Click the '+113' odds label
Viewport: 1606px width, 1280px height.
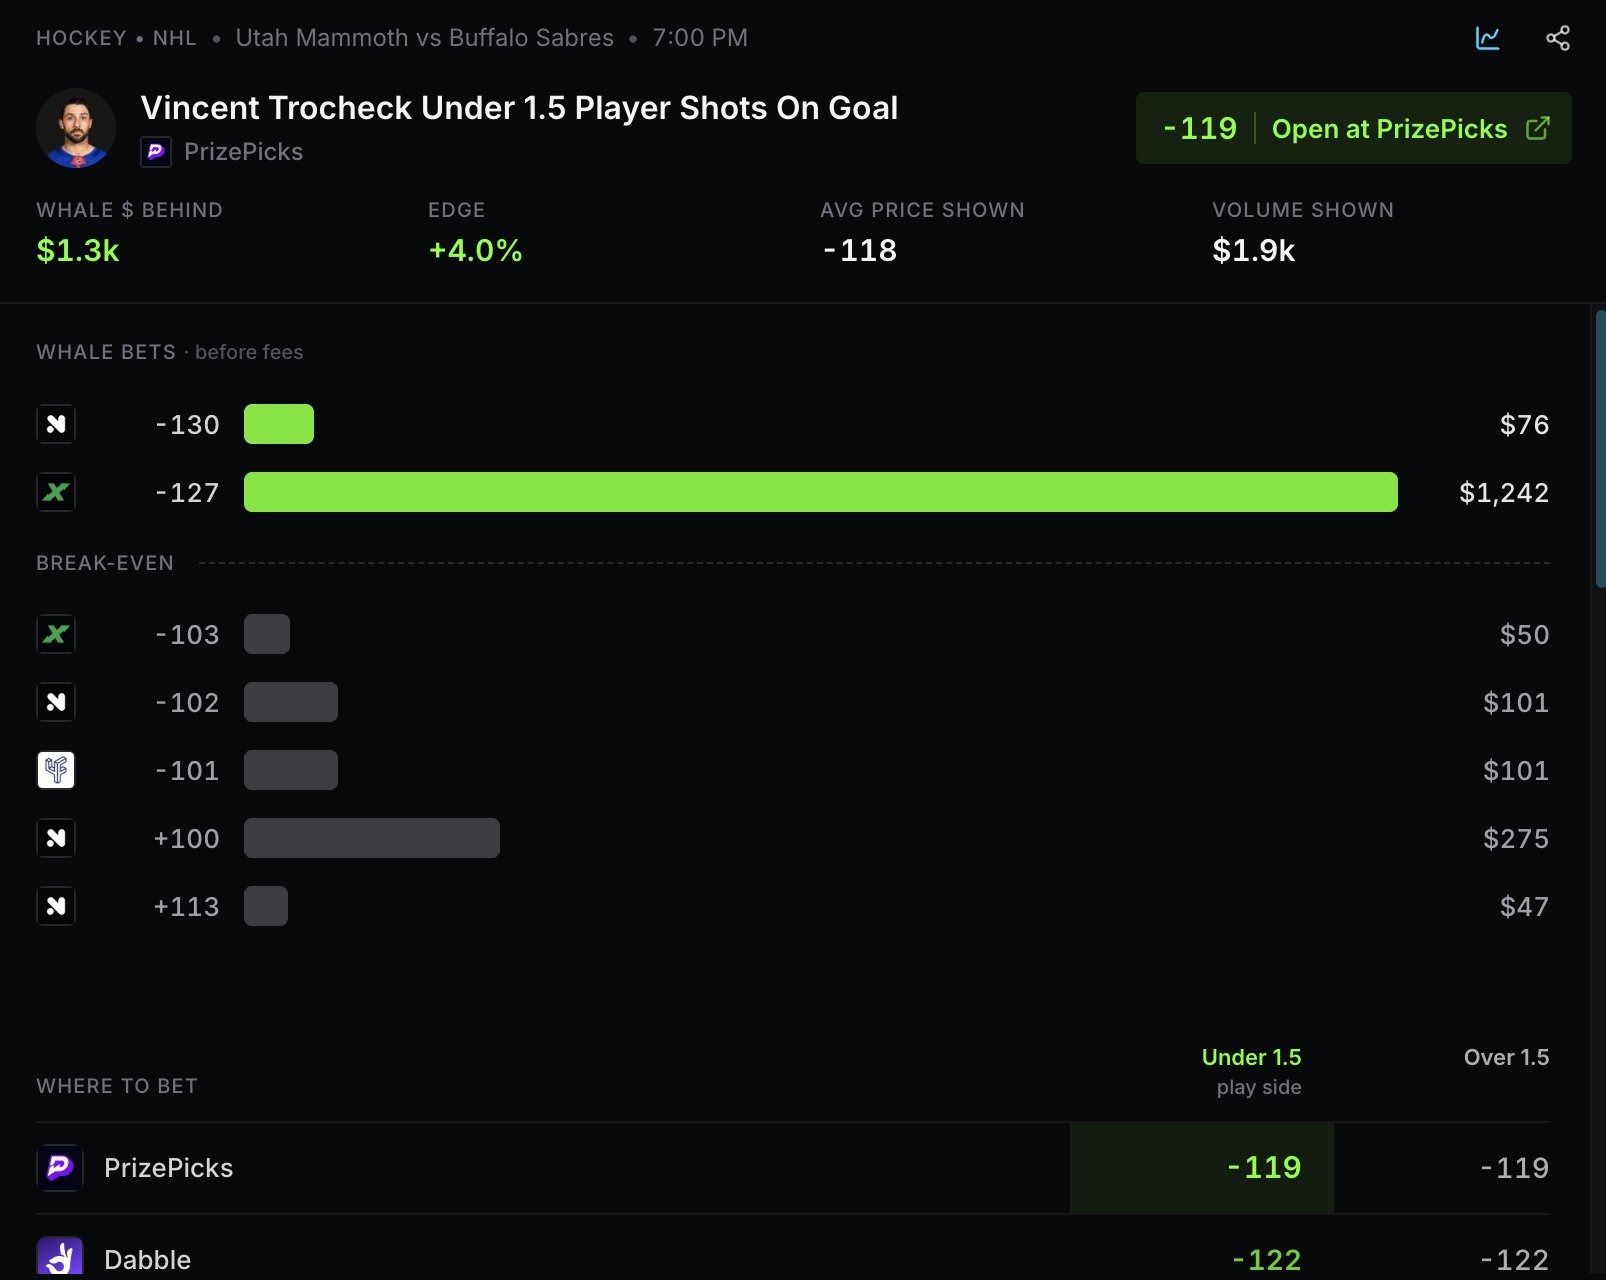pos(186,906)
